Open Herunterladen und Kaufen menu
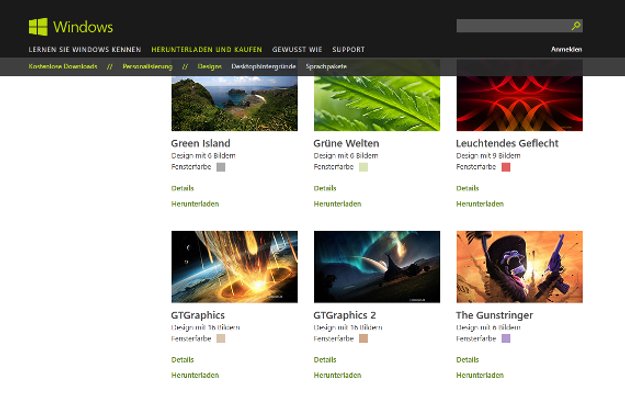 coord(206,49)
